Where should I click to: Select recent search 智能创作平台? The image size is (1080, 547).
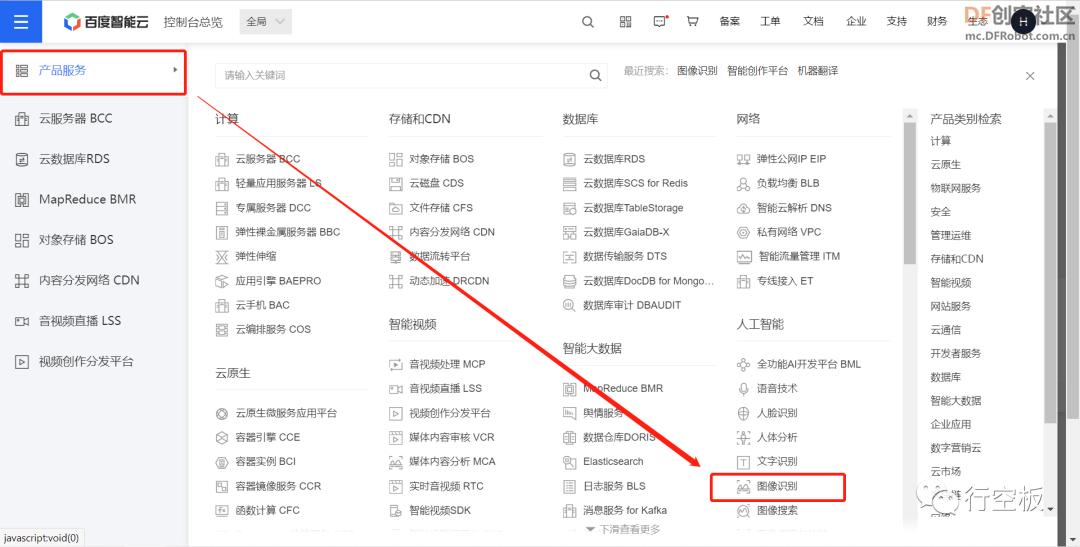[757, 71]
